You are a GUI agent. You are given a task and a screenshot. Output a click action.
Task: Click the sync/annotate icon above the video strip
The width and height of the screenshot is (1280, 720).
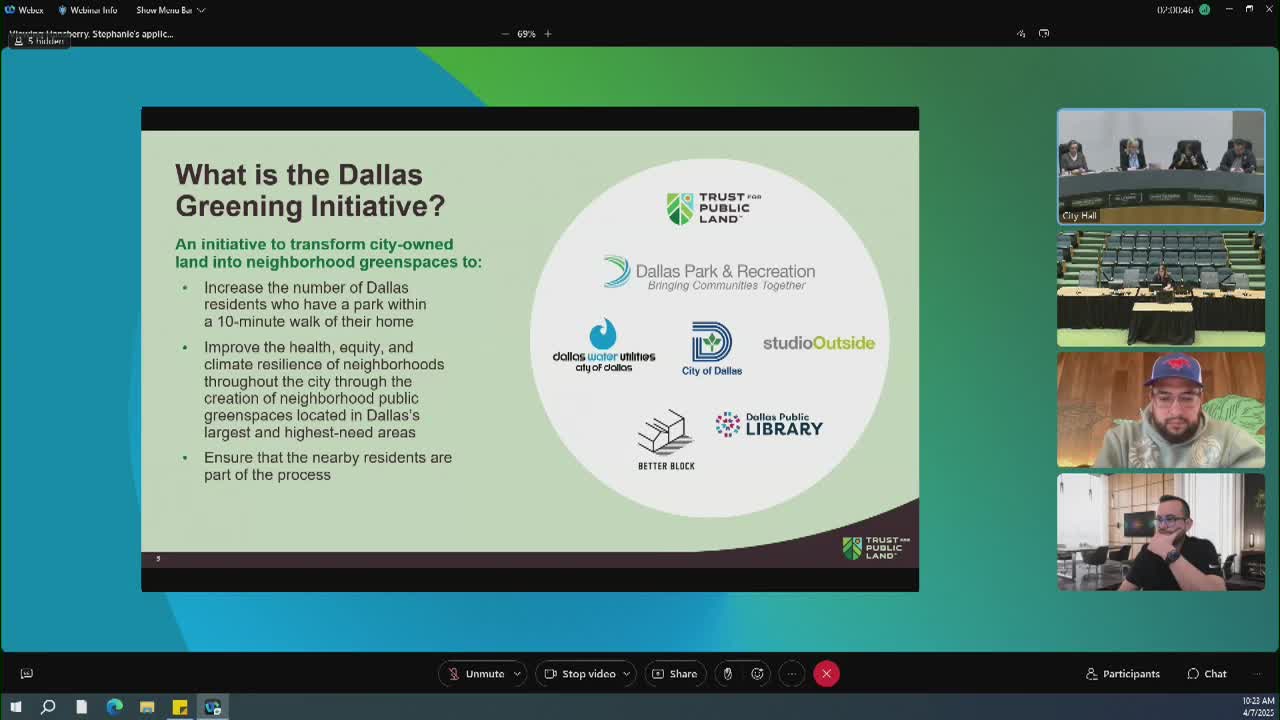1021,34
